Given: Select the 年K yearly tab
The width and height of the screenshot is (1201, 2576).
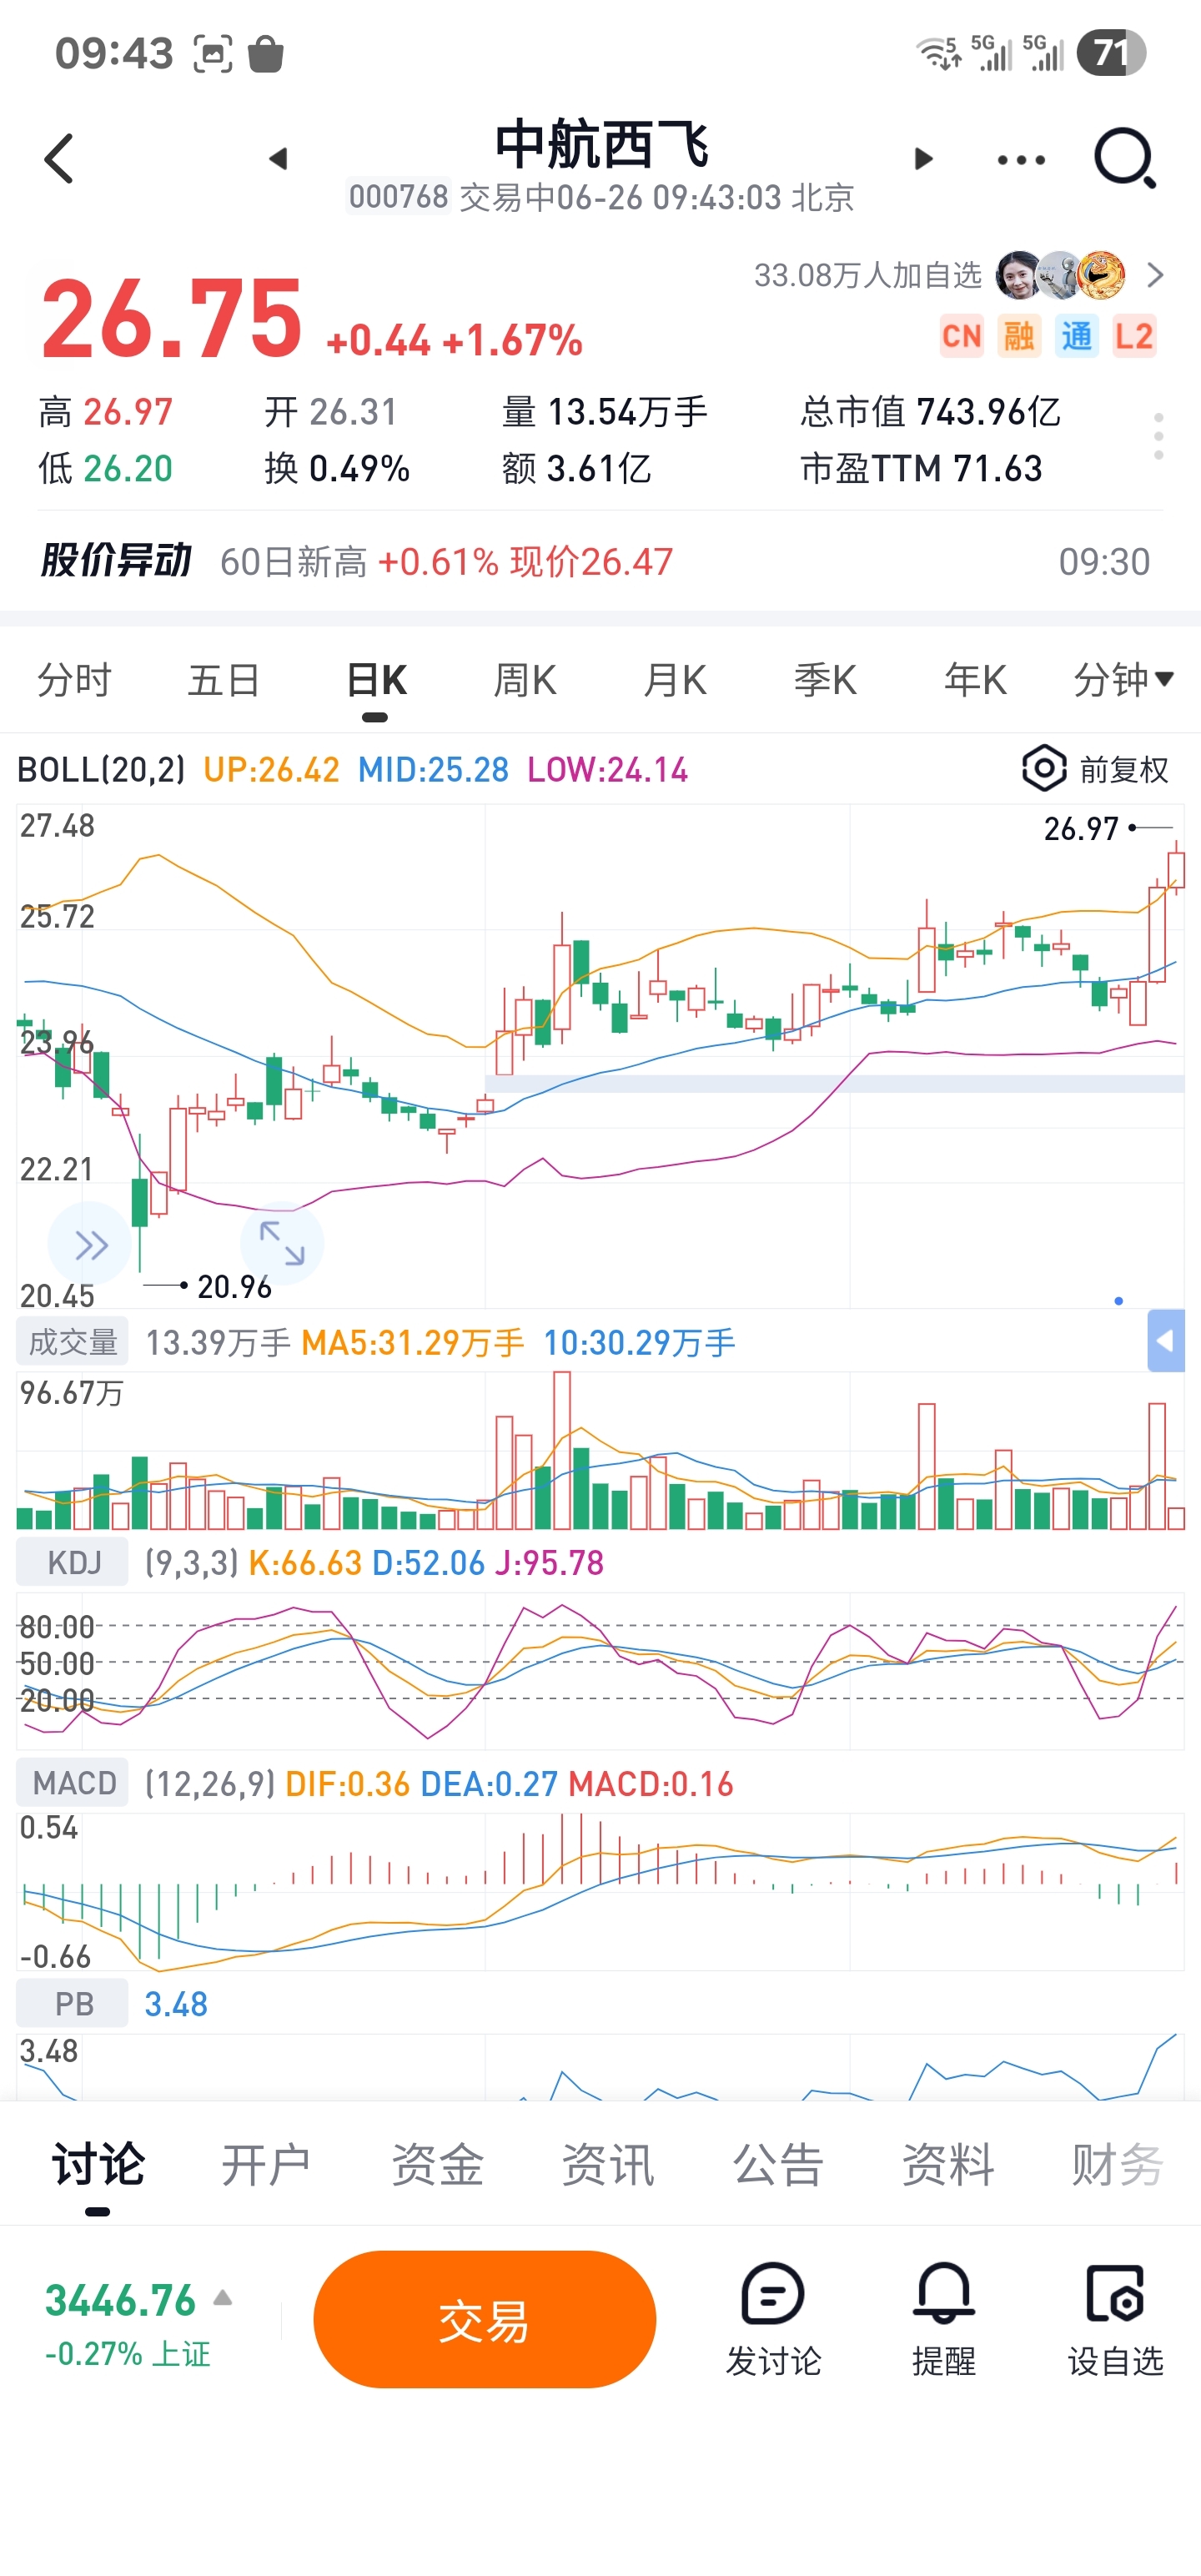Looking at the screenshot, I should 975,680.
